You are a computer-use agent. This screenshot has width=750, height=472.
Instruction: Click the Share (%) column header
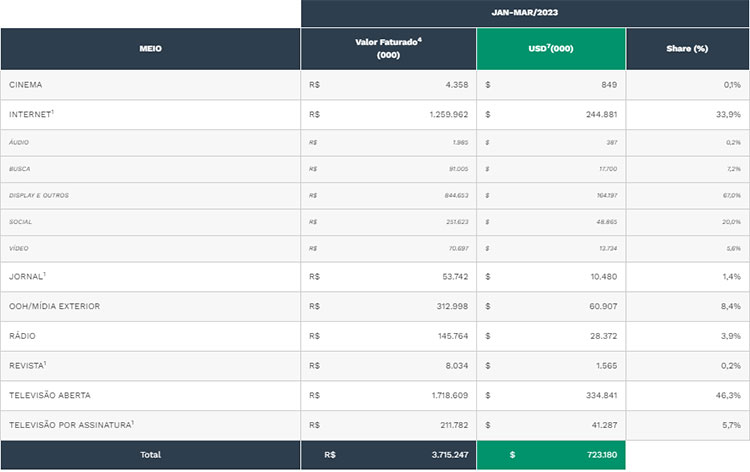coord(687,49)
